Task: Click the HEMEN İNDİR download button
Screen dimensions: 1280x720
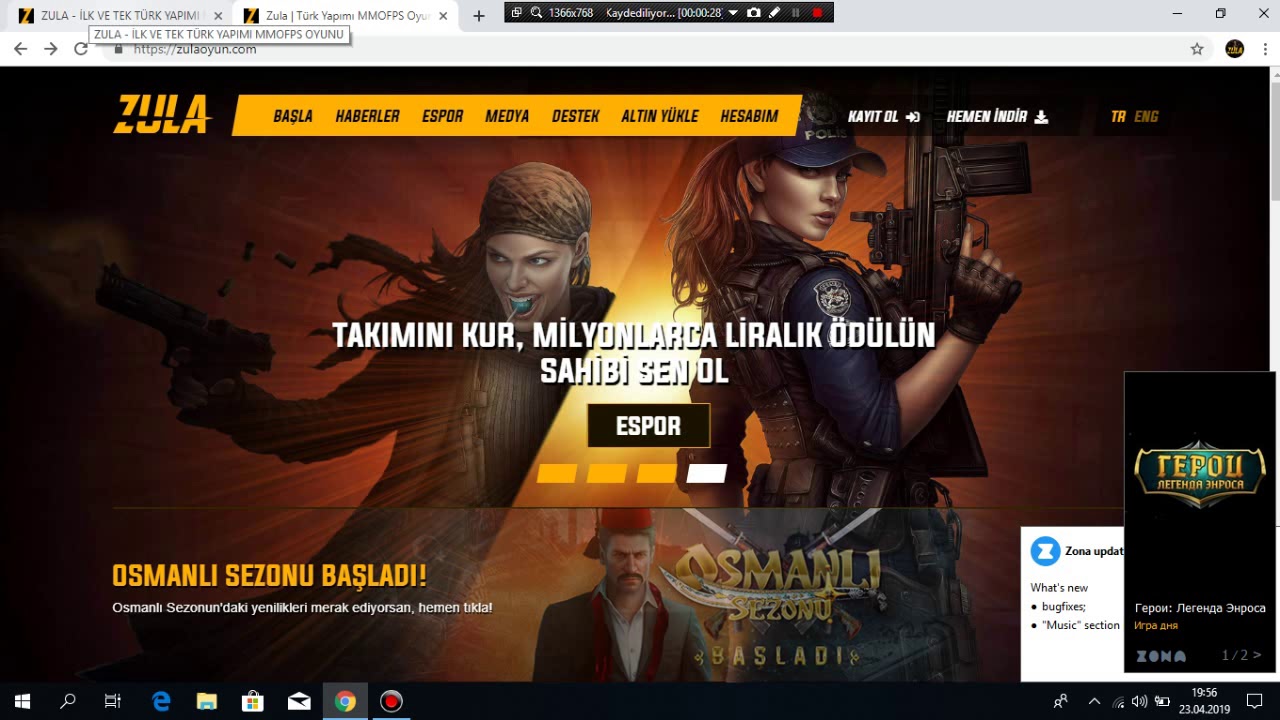Action: tap(997, 116)
